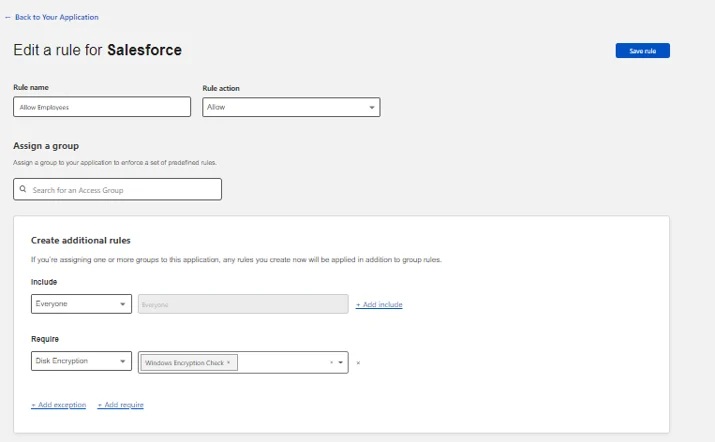Clear all values in Require value field
The image size is (715, 442).
tap(332, 363)
